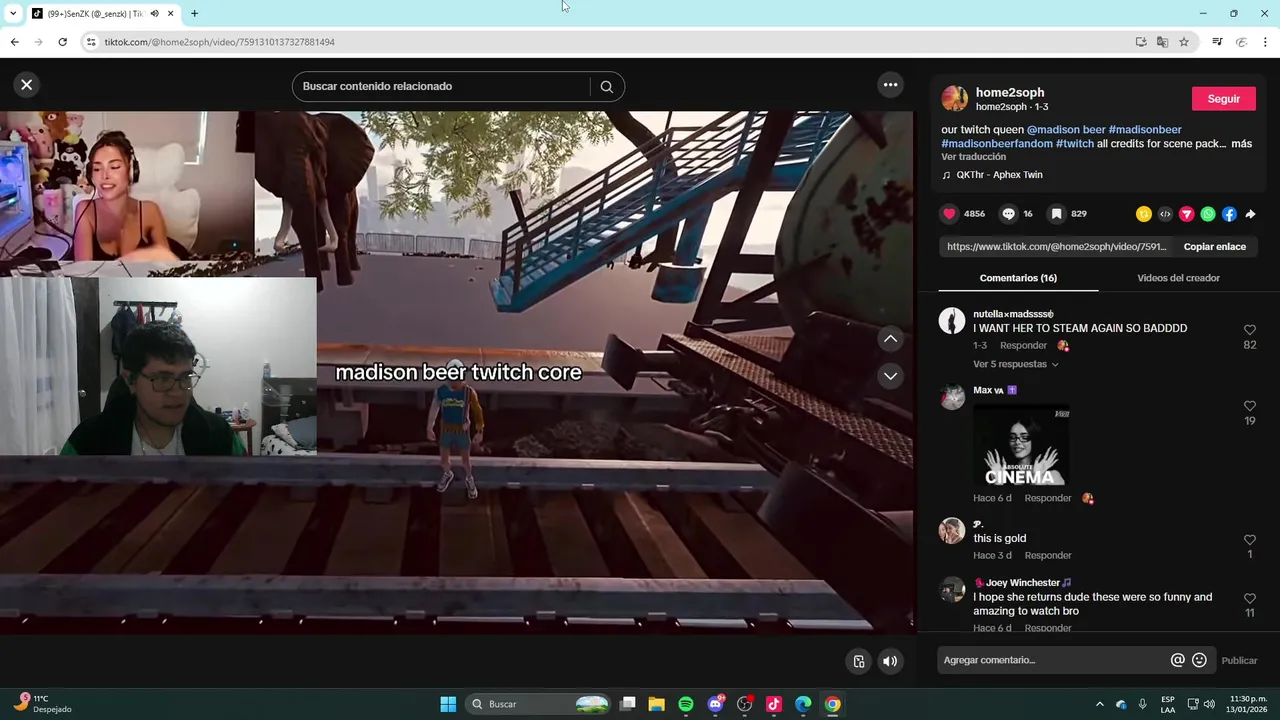This screenshot has width=1280, height=720.
Task: Install app icon in address bar
Action: click(1141, 42)
